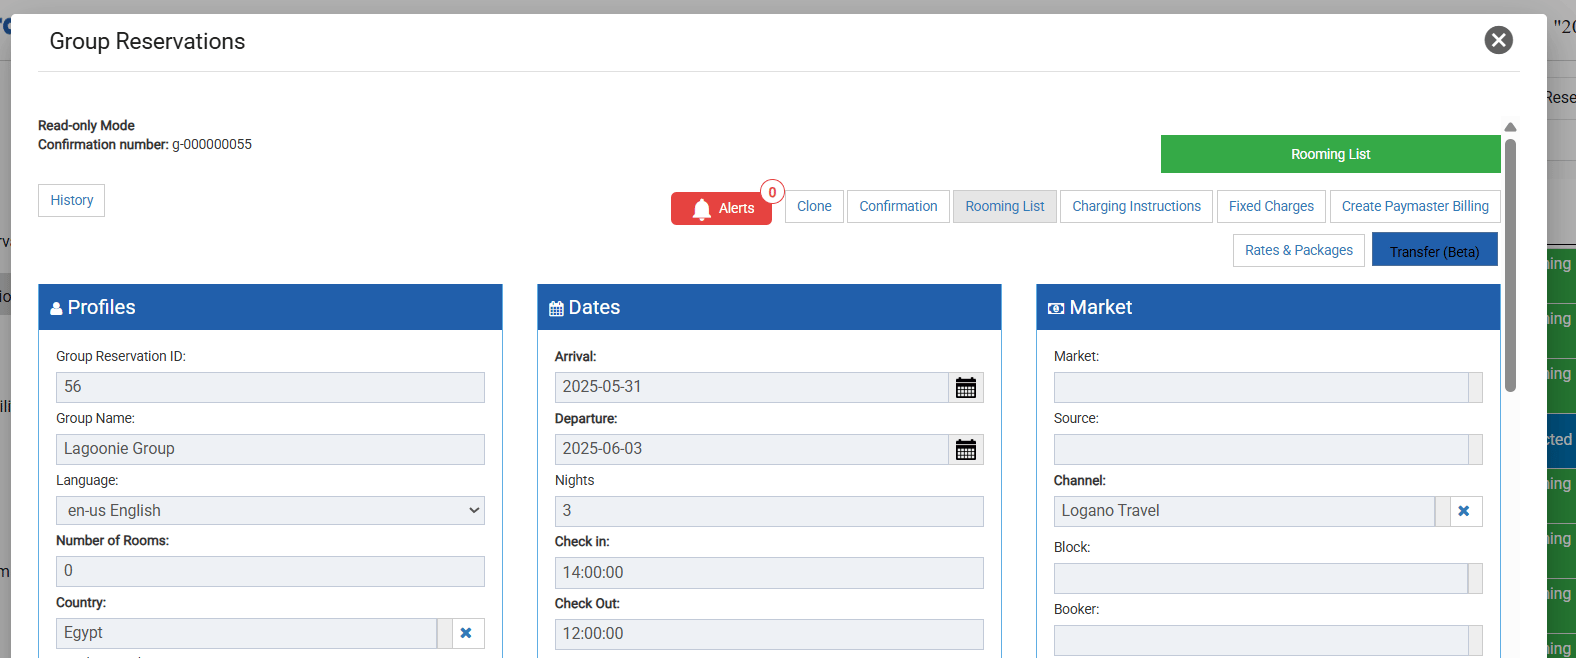
Task: Click the Number of Rooms field
Action: coord(270,571)
